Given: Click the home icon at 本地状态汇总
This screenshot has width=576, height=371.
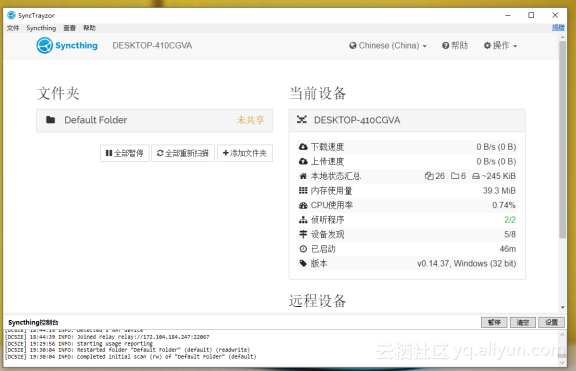Looking at the screenshot, I should tap(303, 176).
